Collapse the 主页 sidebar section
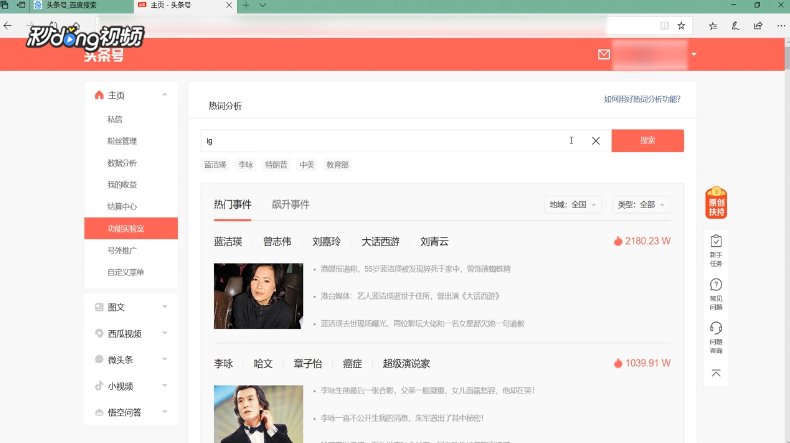 pyautogui.click(x=165, y=95)
